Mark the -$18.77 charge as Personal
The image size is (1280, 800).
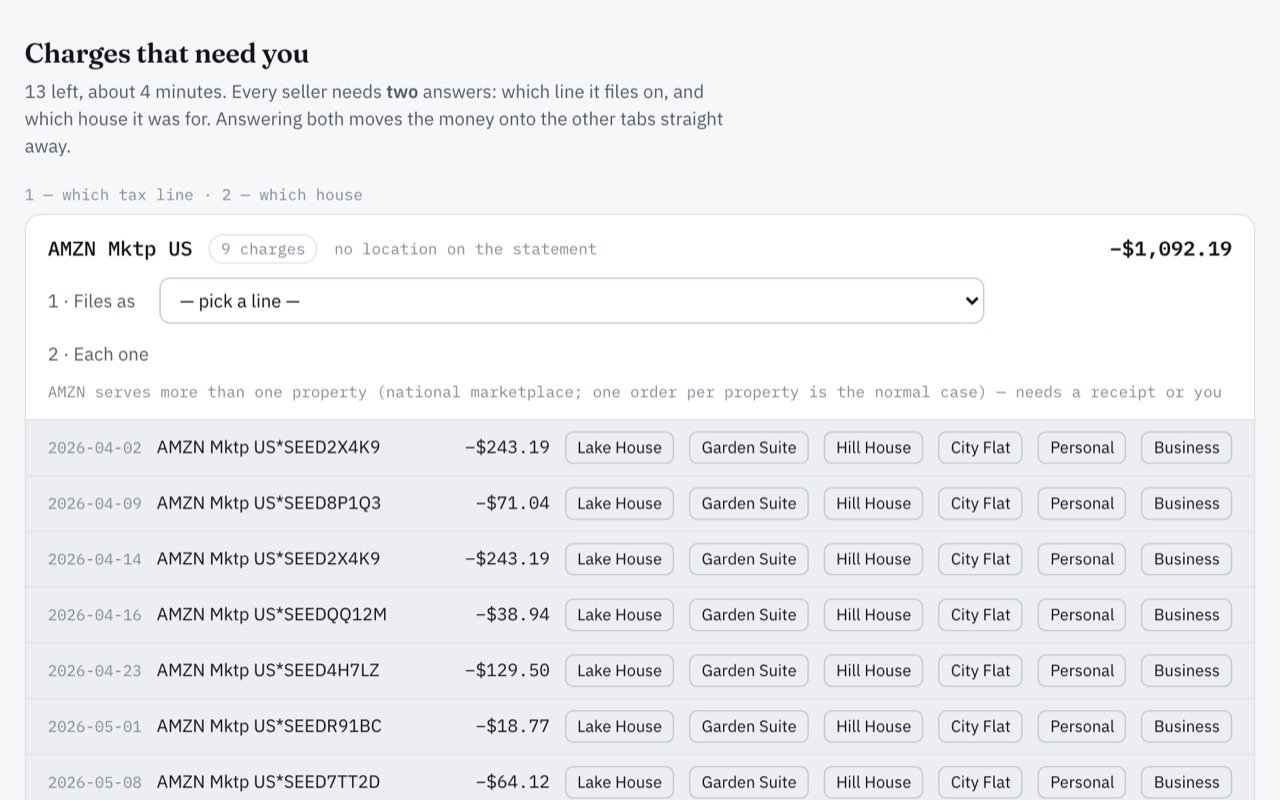tap(1082, 727)
